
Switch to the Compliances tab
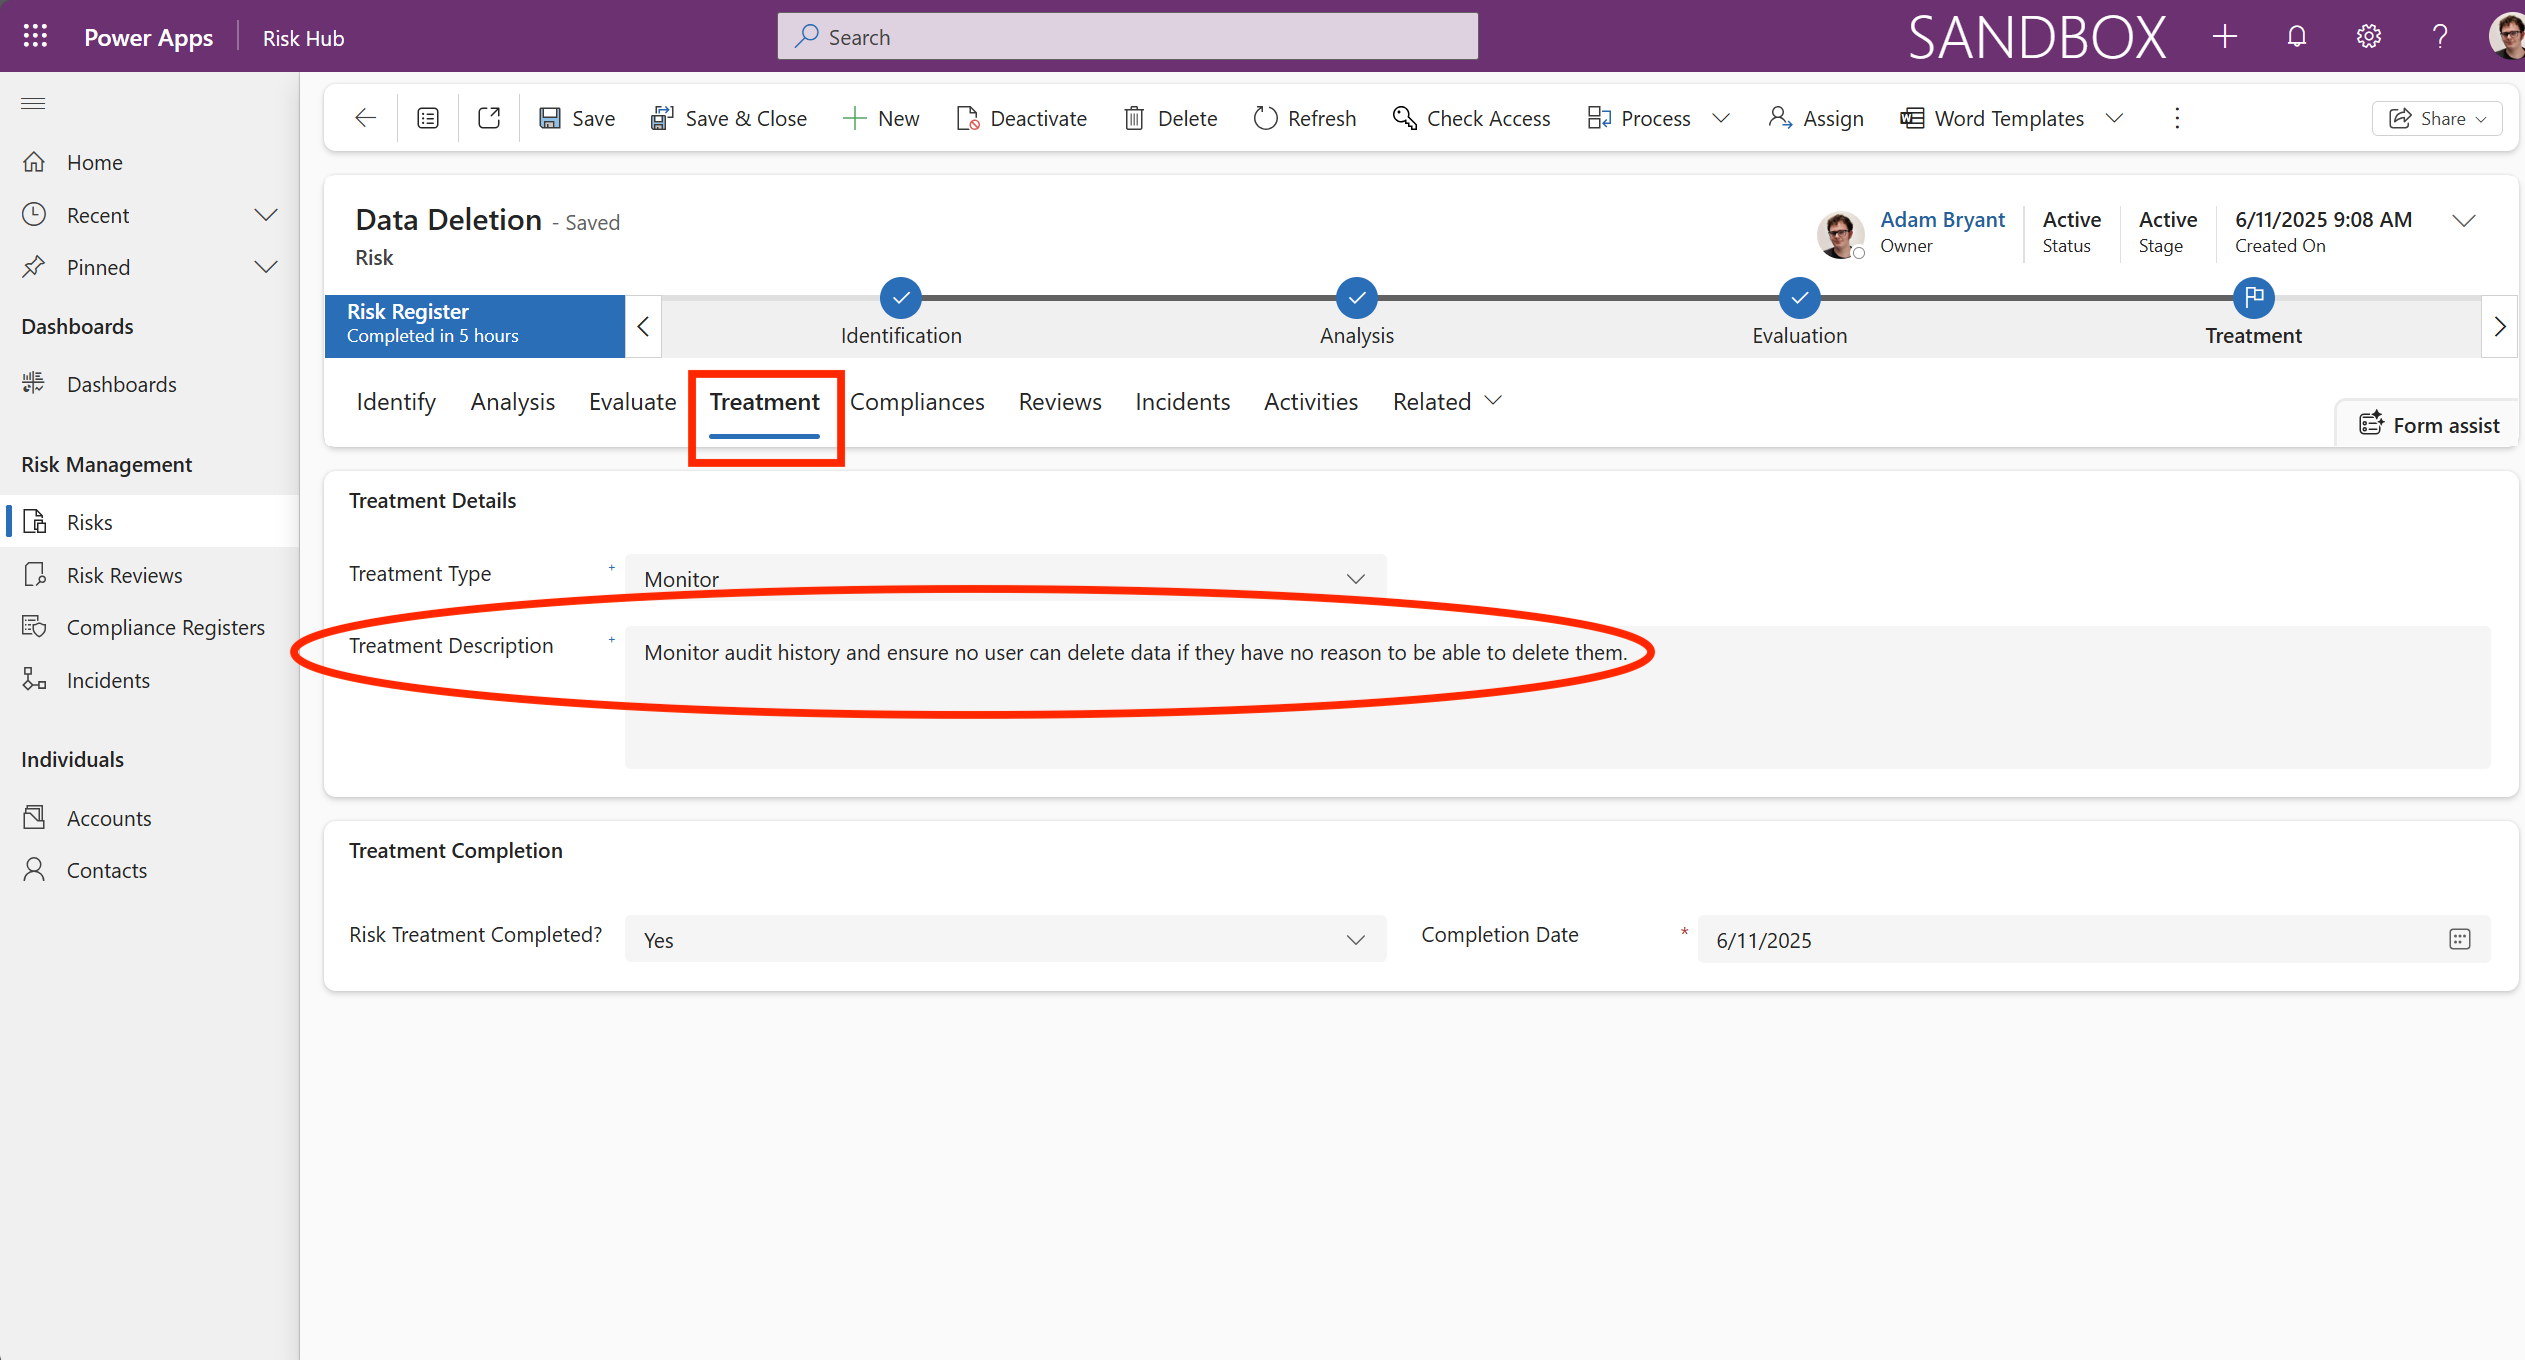pos(917,401)
